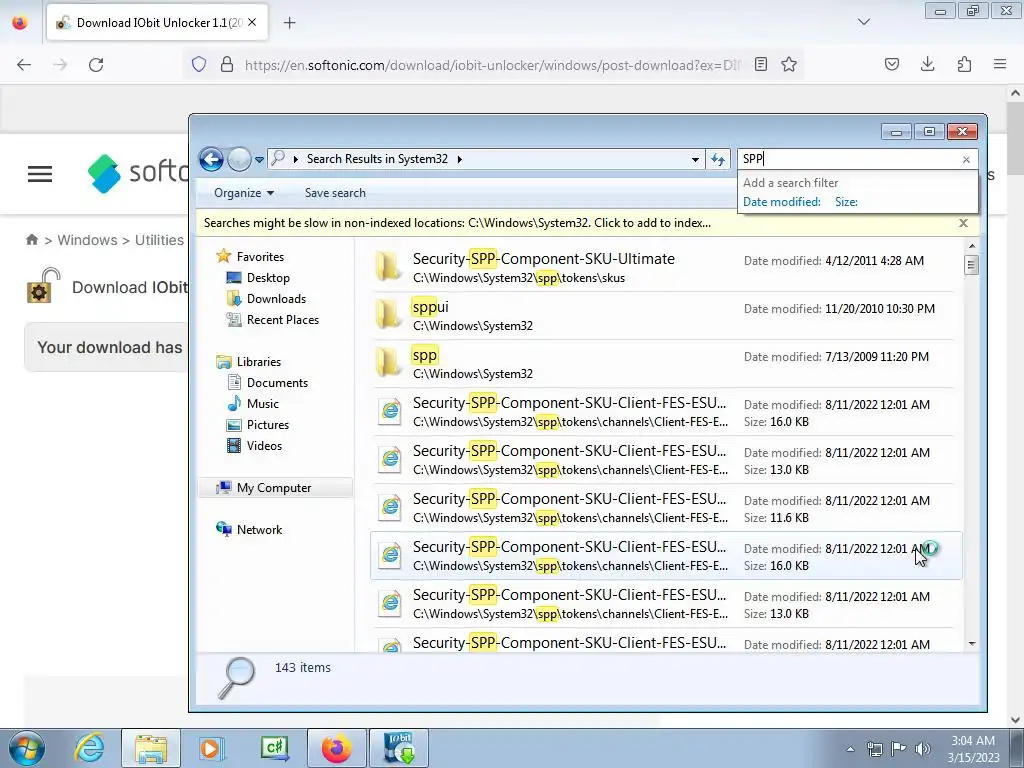Go back in Firefox
The image size is (1024, 768).
coord(24,65)
